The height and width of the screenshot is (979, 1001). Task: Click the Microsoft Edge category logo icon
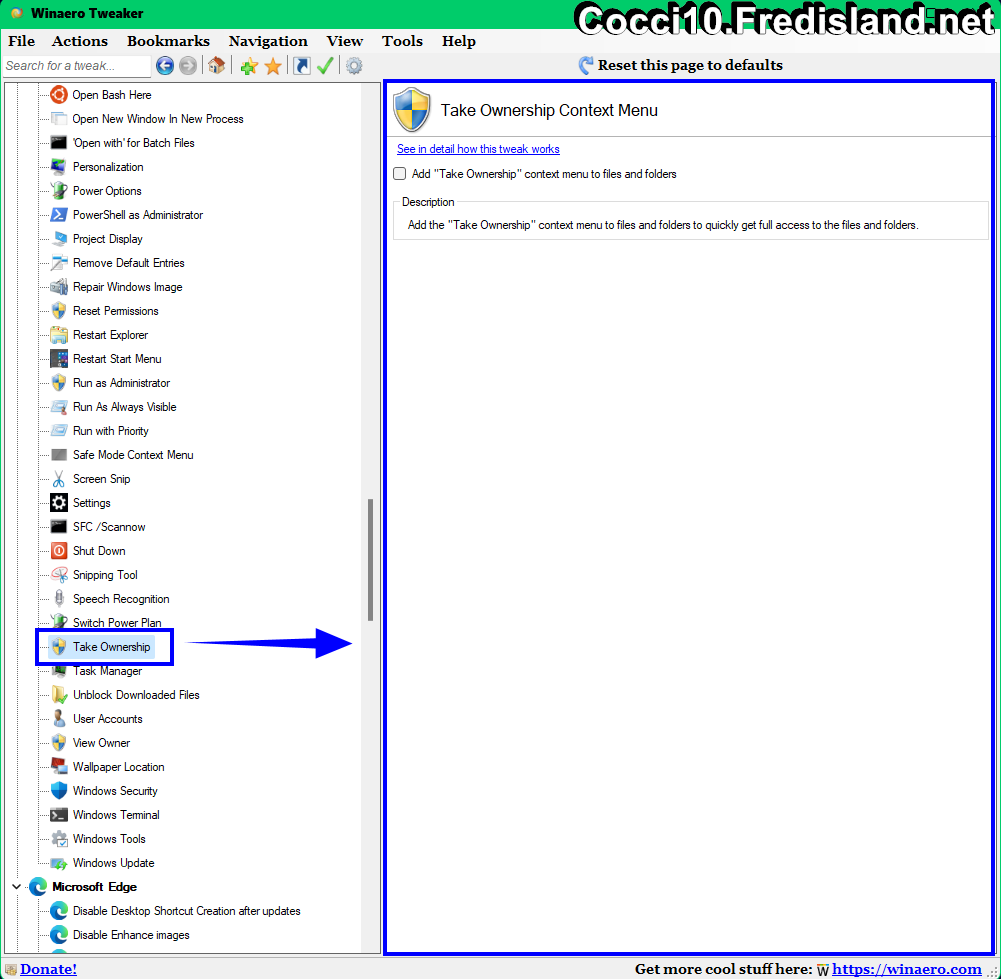coord(38,886)
